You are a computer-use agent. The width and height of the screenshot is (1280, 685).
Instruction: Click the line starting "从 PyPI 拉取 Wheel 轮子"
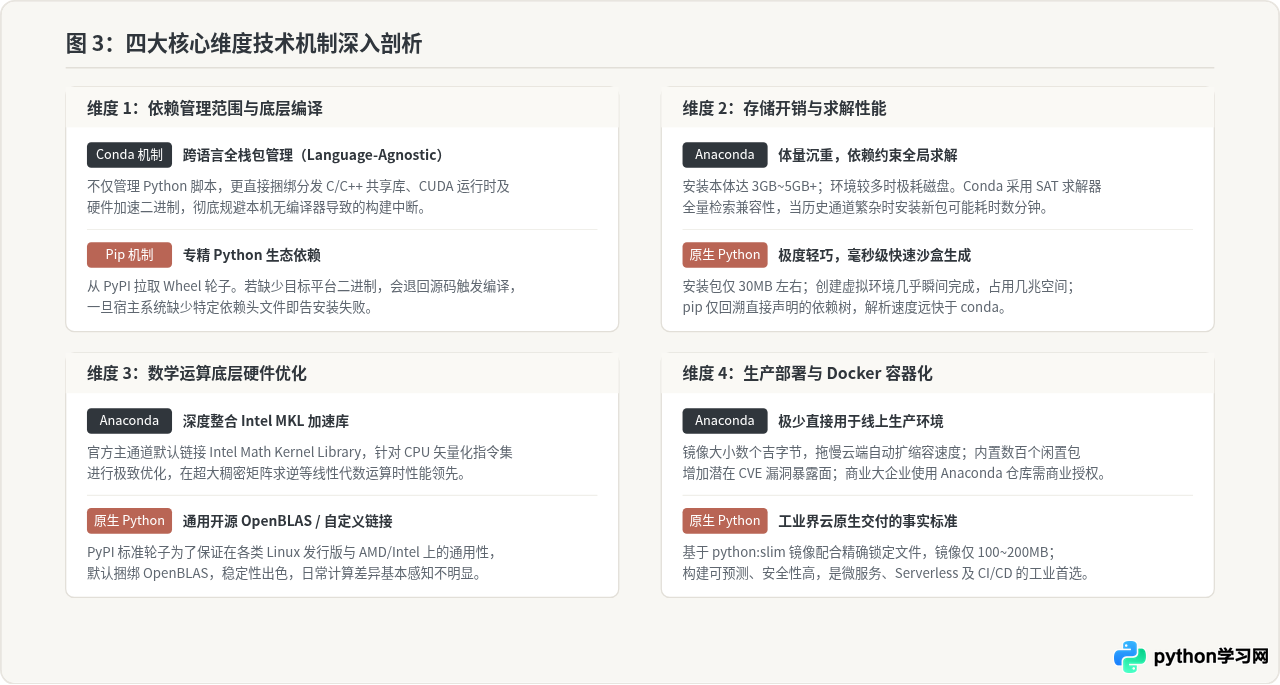click(303, 286)
